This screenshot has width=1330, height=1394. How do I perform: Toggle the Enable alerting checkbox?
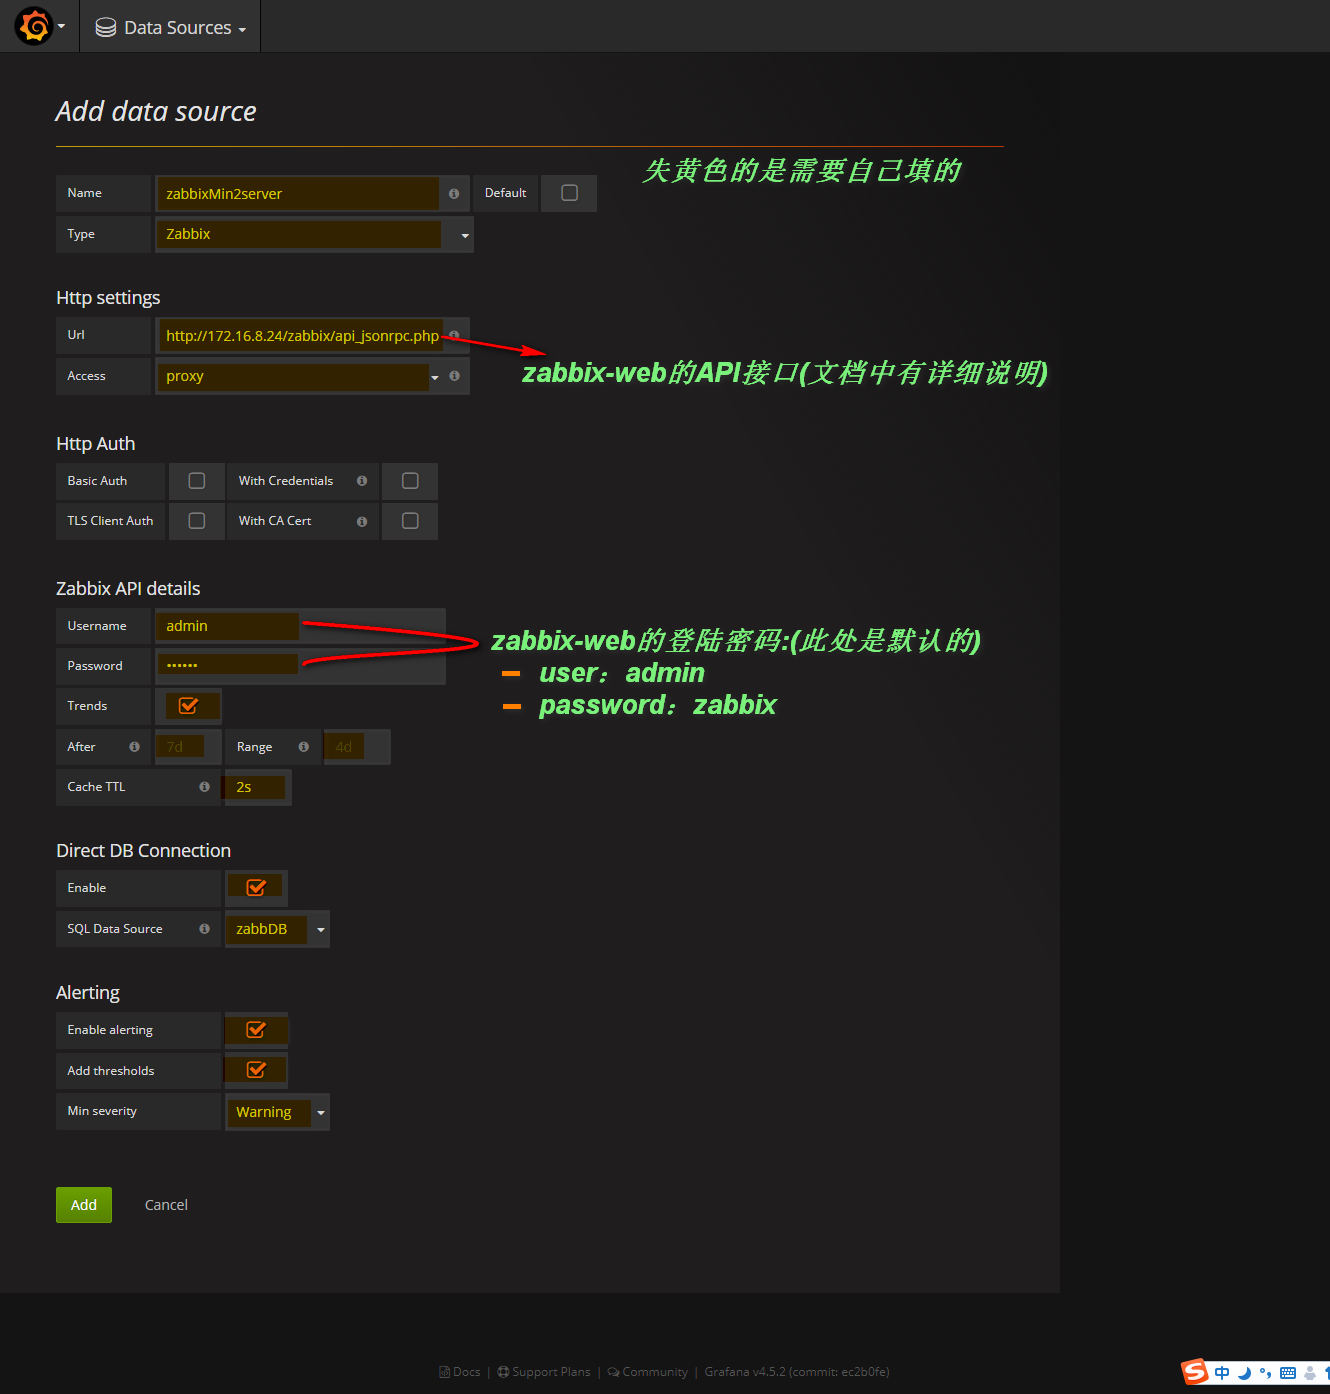256,1030
